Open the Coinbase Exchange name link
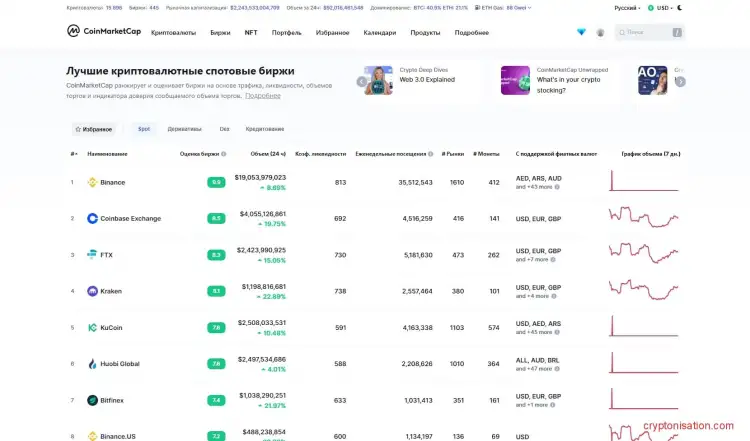The width and height of the screenshot is (750, 441). [131, 219]
